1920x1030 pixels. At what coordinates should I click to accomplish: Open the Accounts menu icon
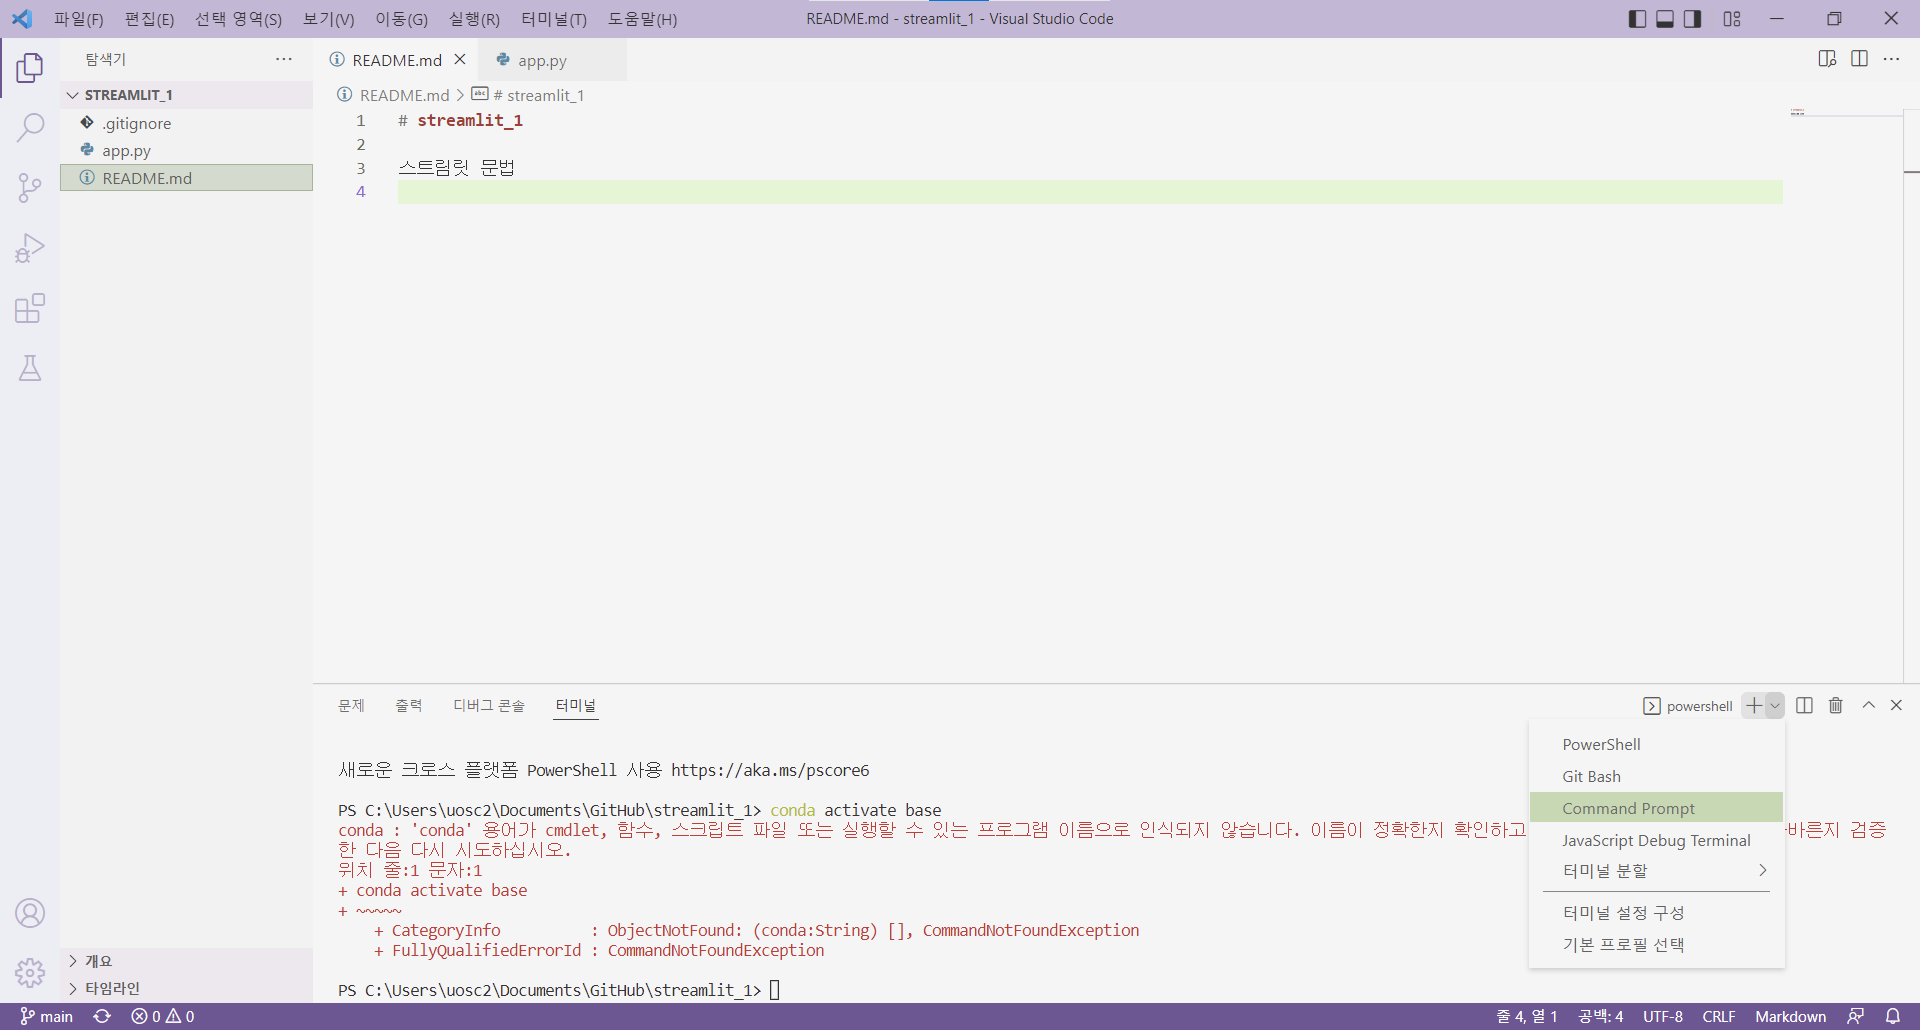tap(30, 913)
